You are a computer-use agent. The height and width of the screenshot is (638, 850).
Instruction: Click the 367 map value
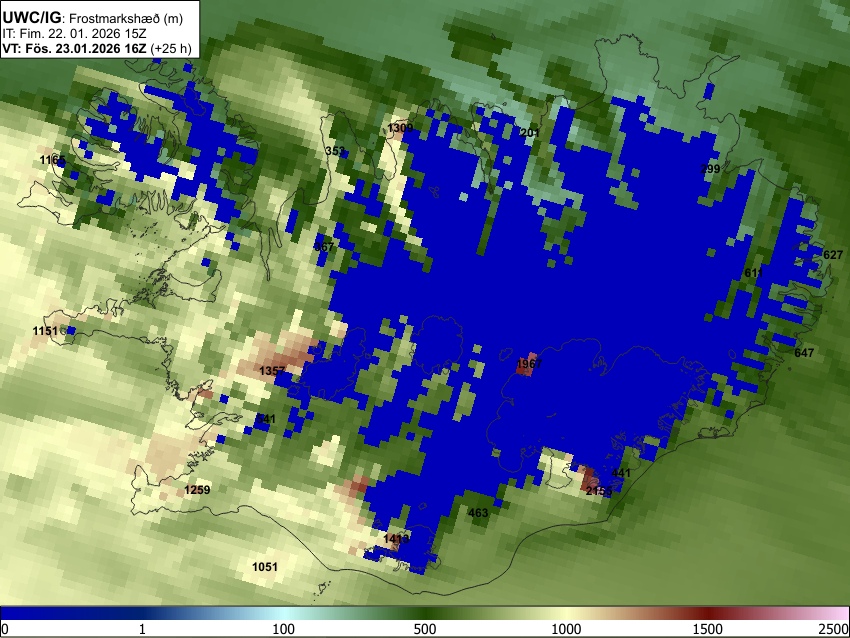pyautogui.click(x=324, y=247)
